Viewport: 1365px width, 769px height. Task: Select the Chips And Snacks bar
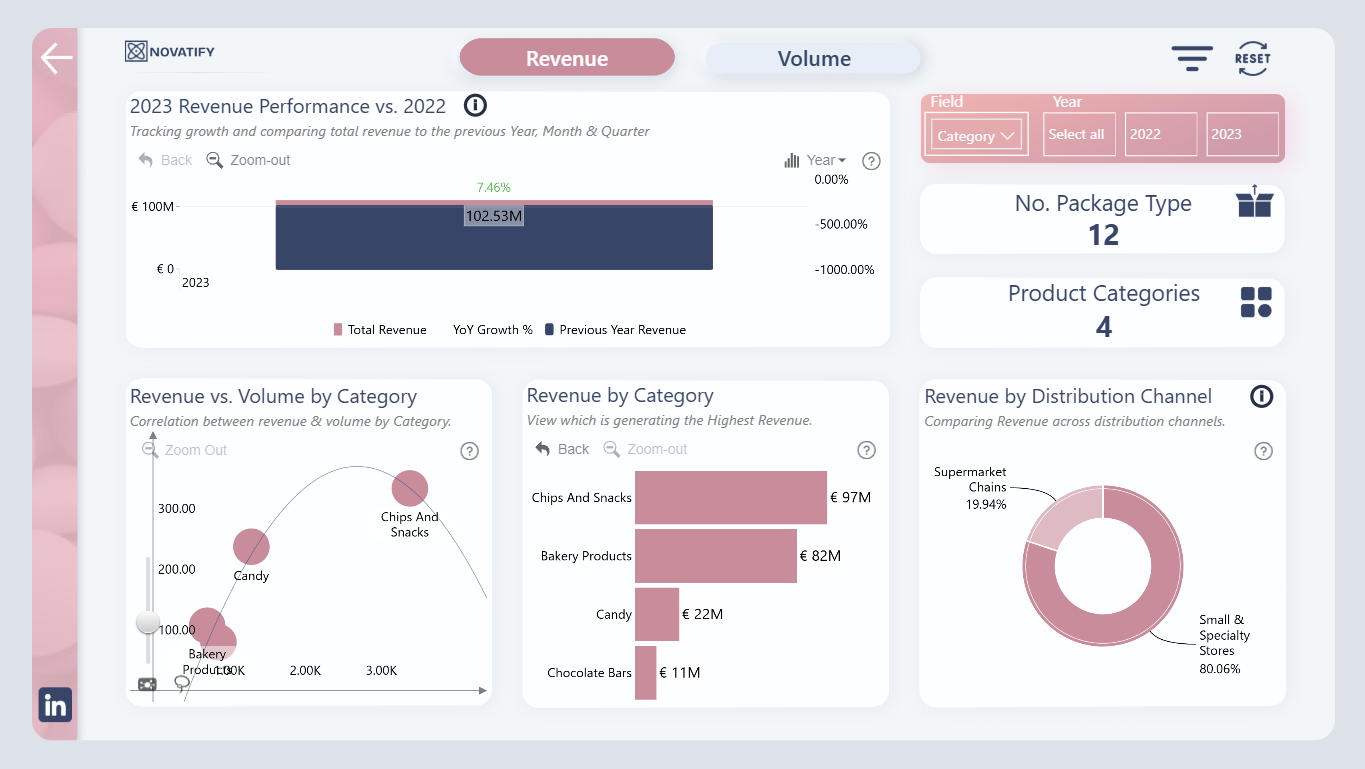click(731, 497)
